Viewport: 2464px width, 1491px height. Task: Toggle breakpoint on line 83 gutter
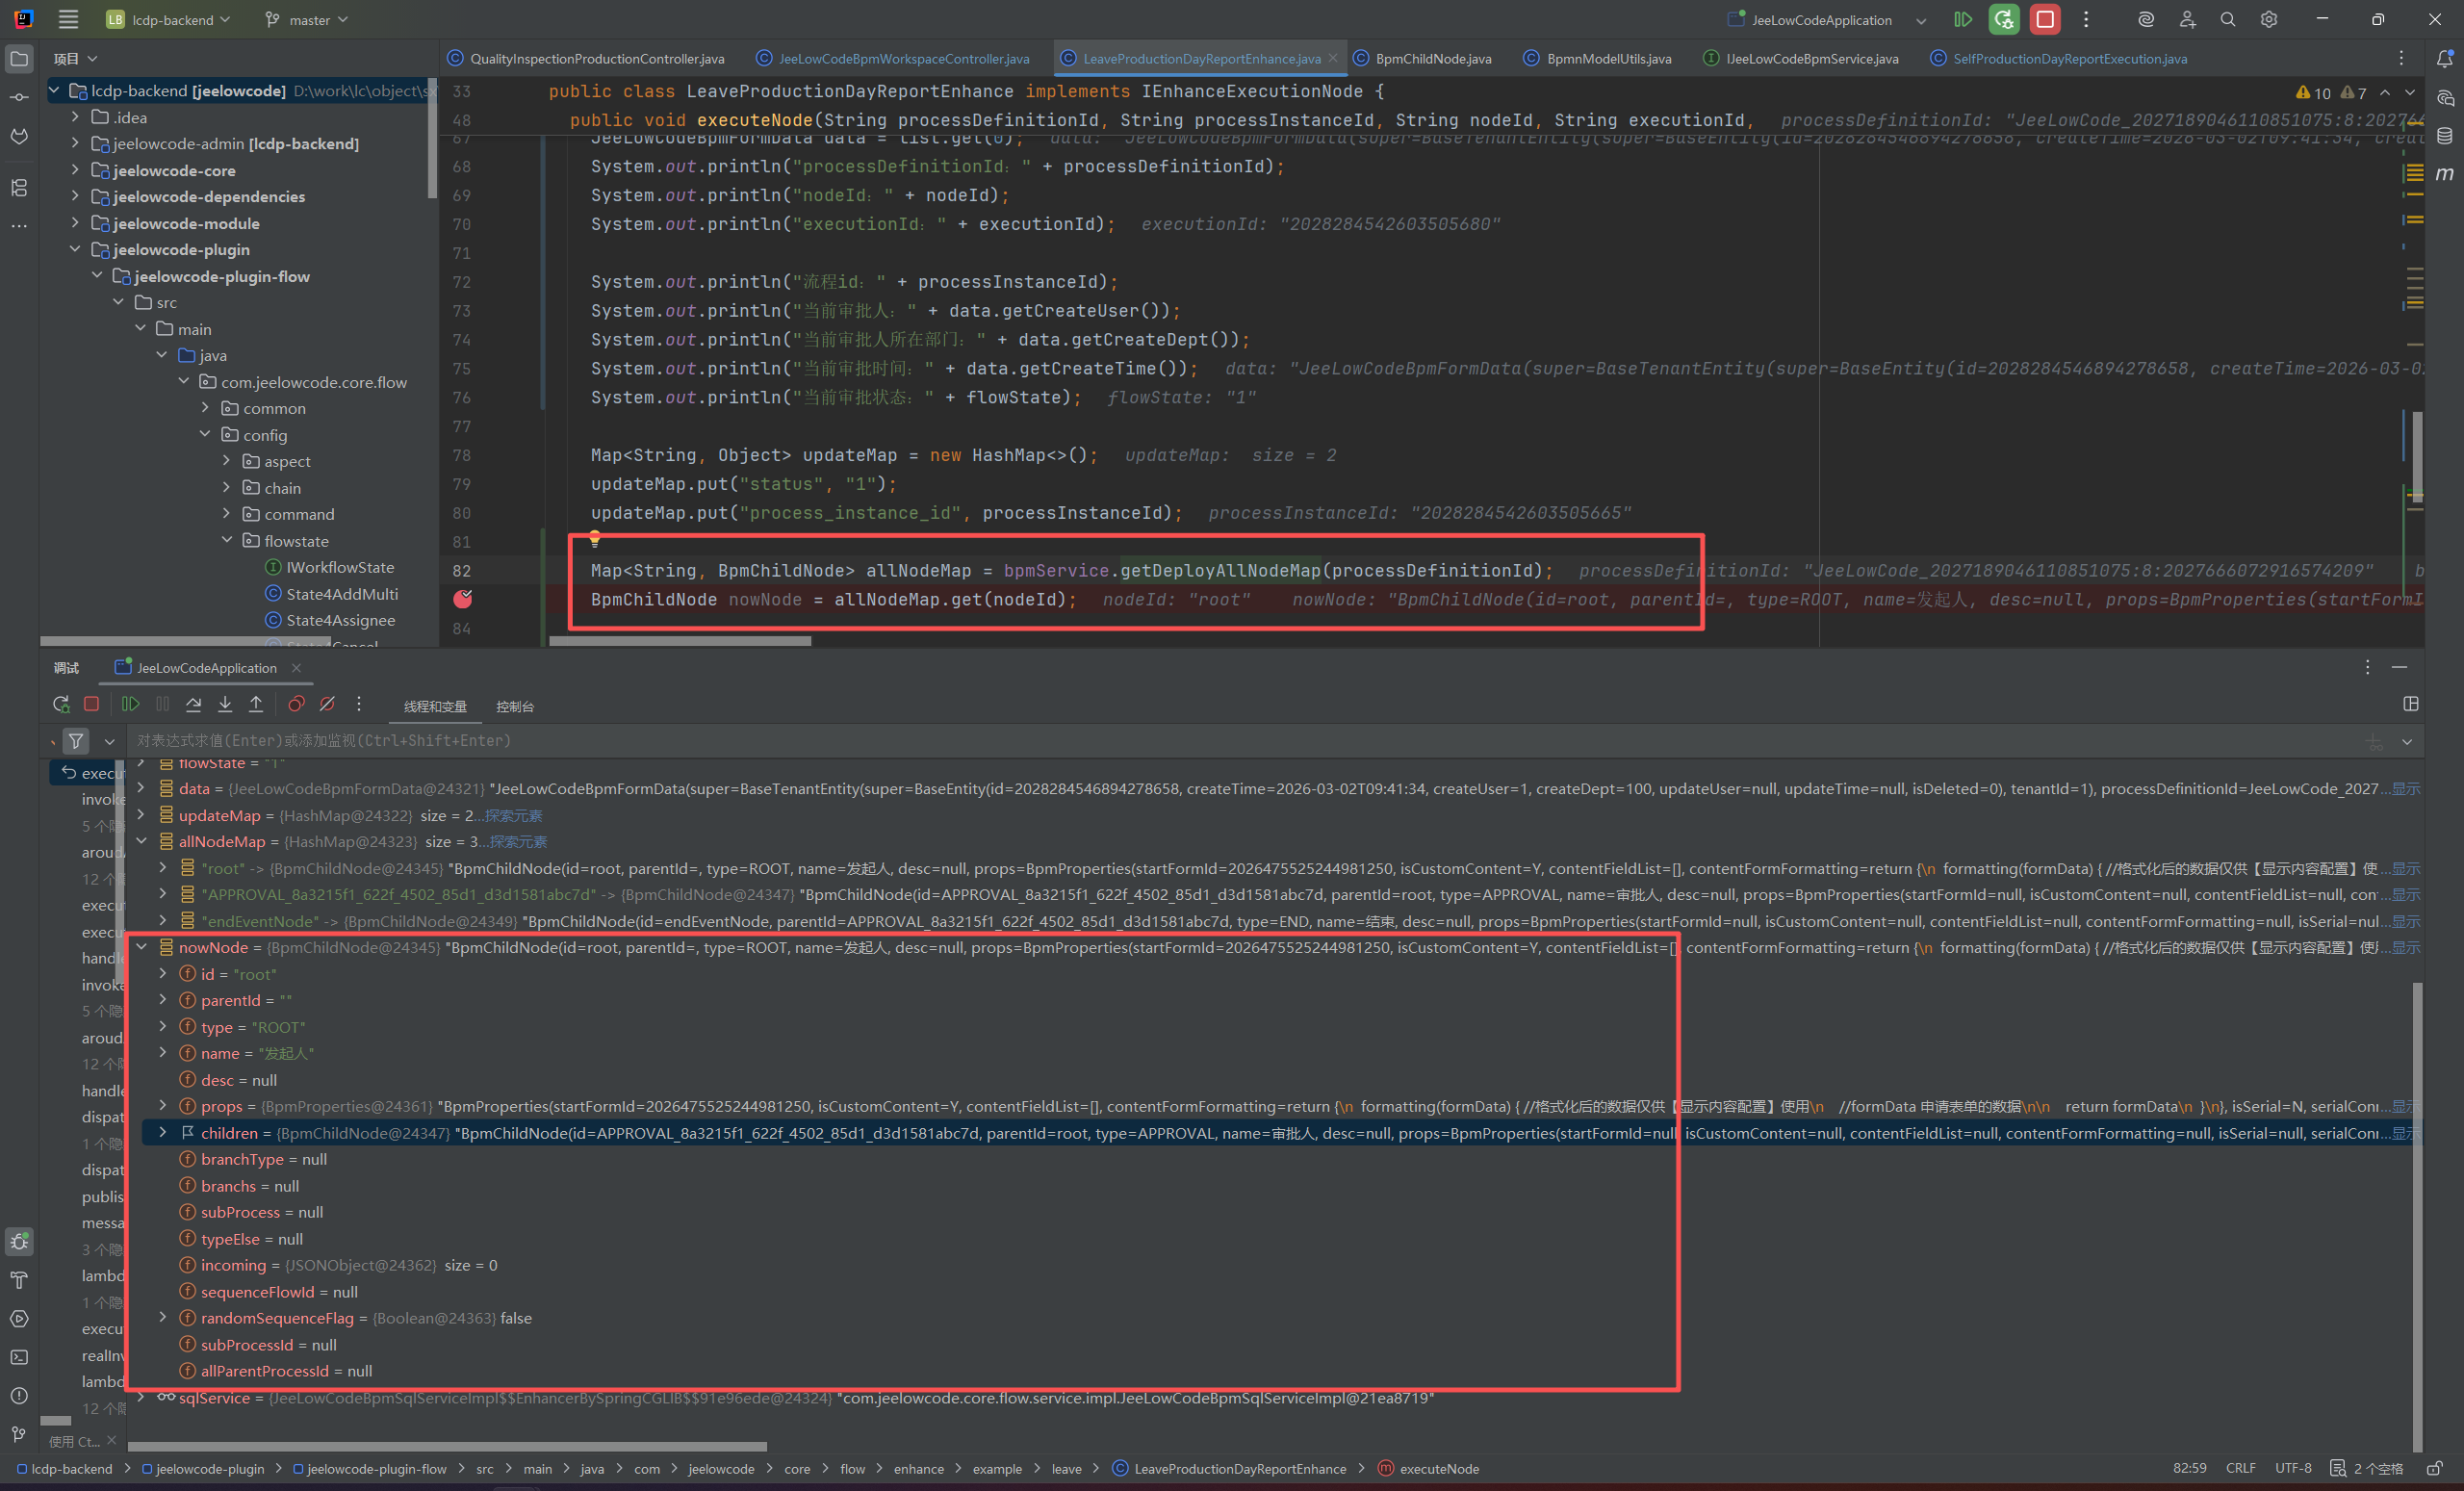[462, 599]
